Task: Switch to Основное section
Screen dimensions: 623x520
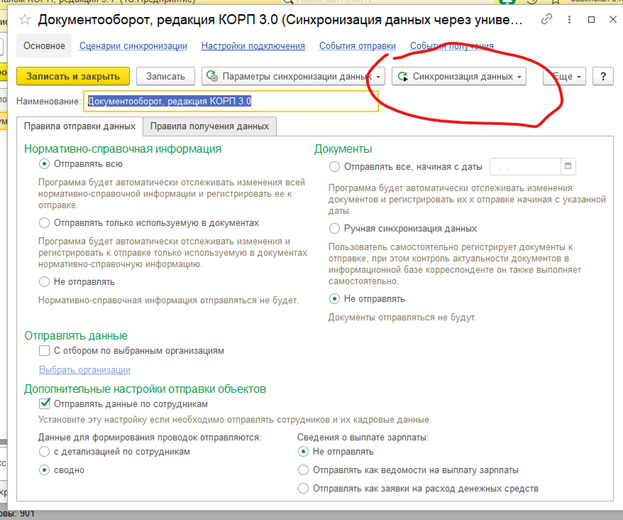Action: click(44, 46)
